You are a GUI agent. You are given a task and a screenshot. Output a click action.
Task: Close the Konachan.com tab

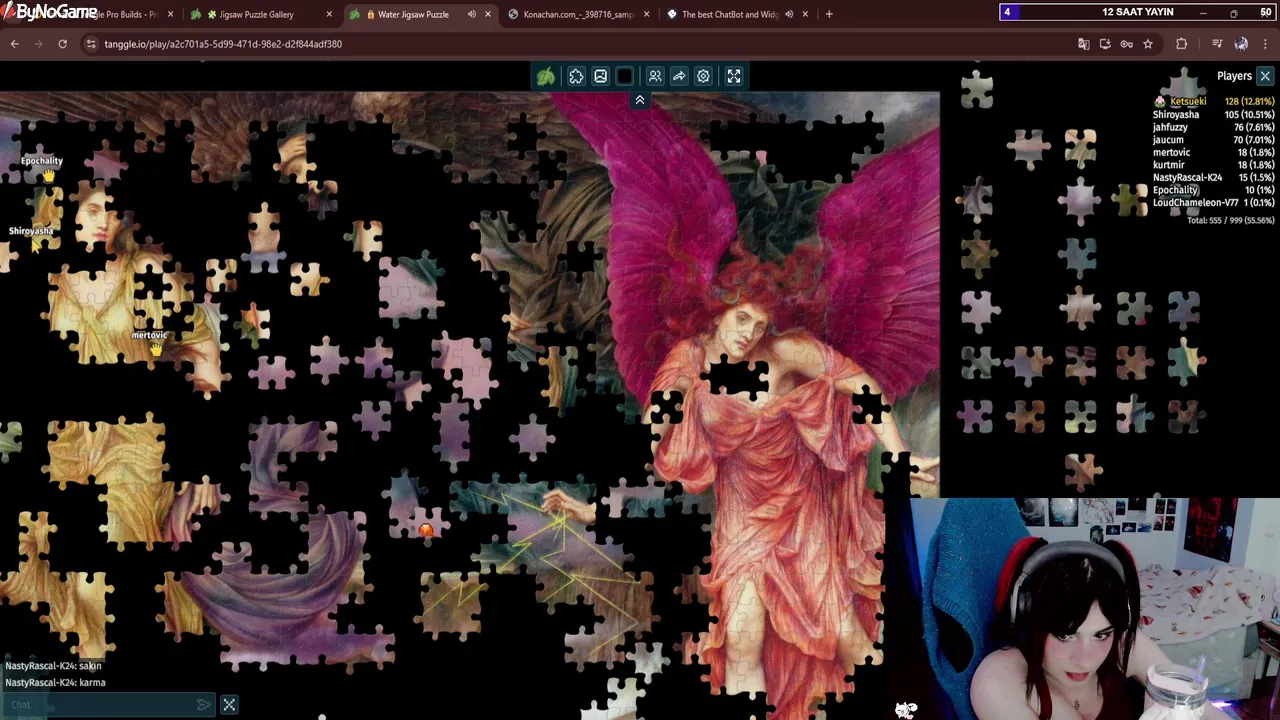(646, 14)
